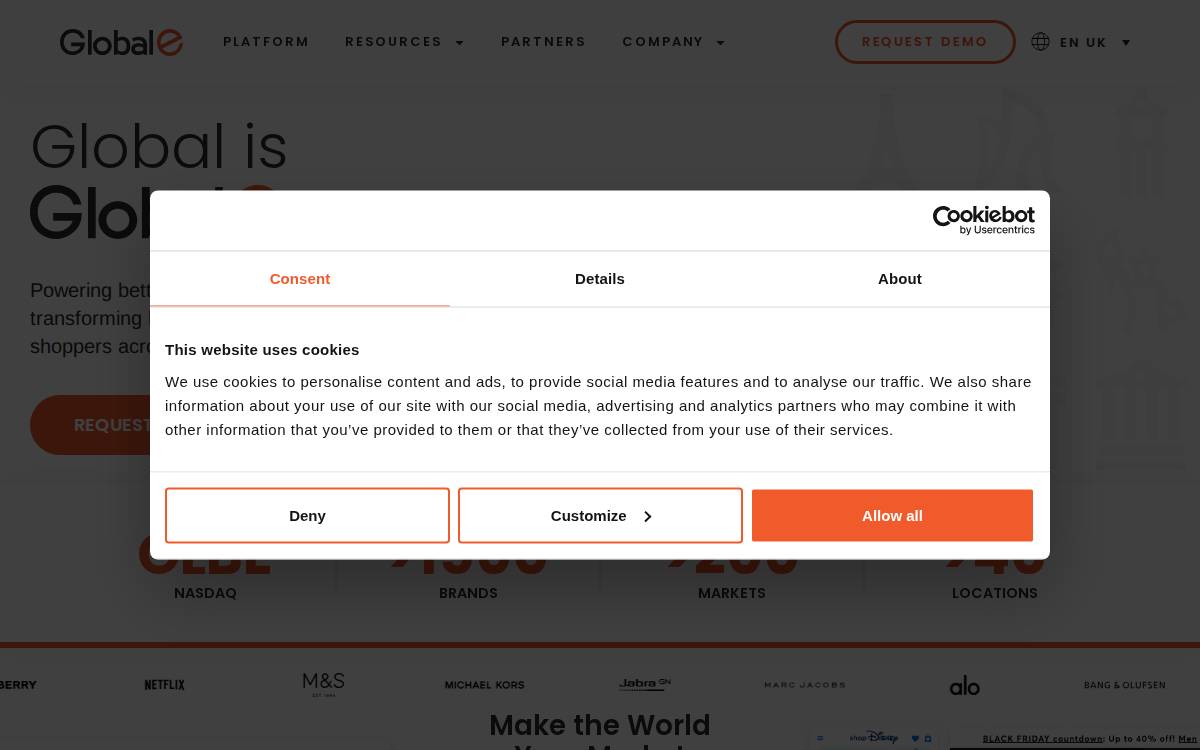Click the 'This website uses cookies' heading
Image resolution: width=1200 pixels, height=750 pixels.
coord(262,350)
